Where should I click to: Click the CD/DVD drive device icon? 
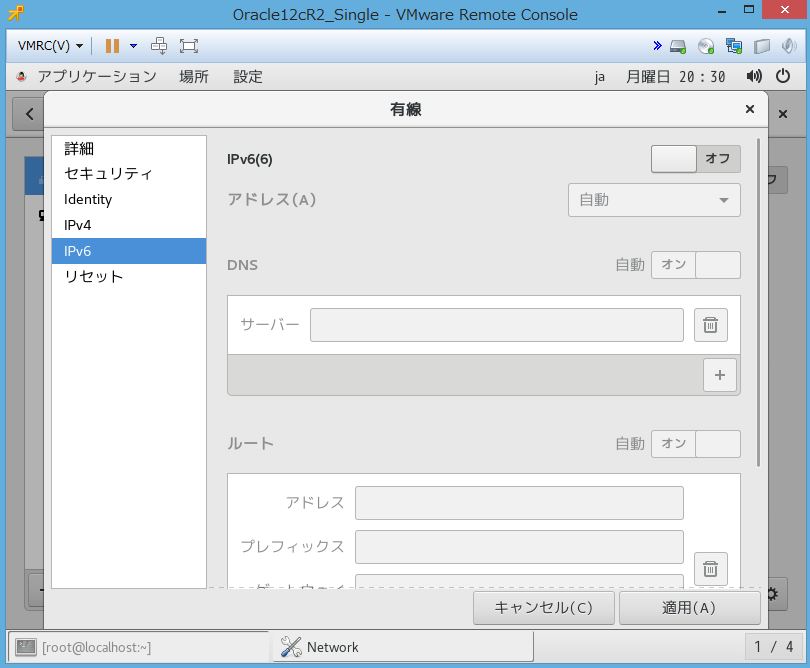click(706, 46)
